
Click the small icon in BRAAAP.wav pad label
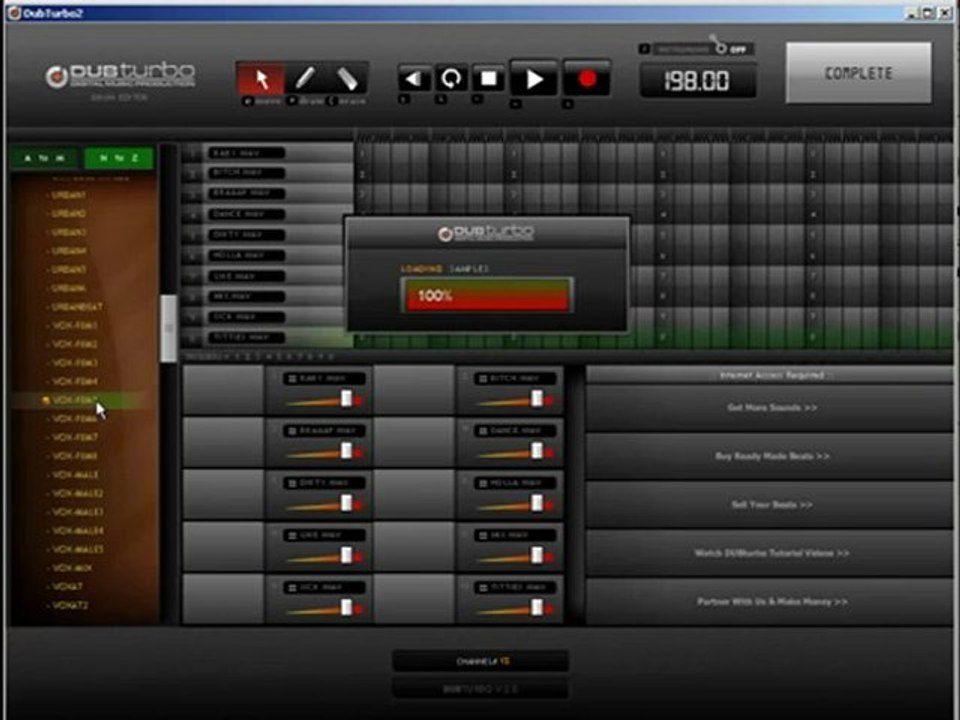point(293,431)
